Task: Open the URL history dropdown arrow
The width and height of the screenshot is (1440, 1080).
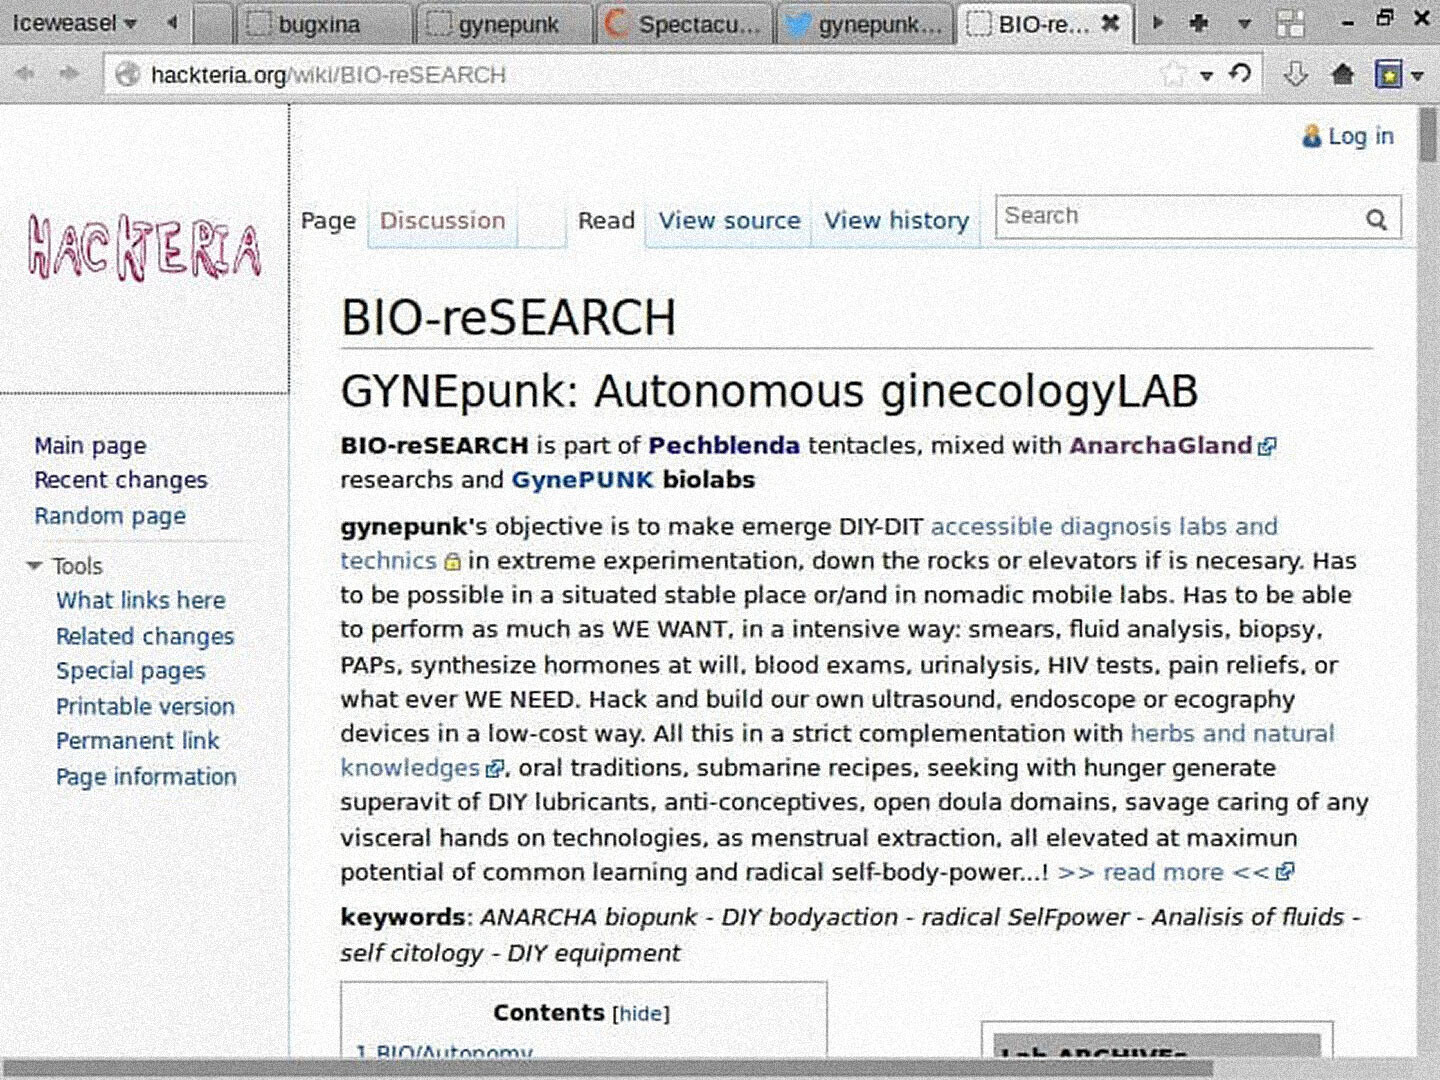Action: pyautogui.click(x=1207, y=75)
